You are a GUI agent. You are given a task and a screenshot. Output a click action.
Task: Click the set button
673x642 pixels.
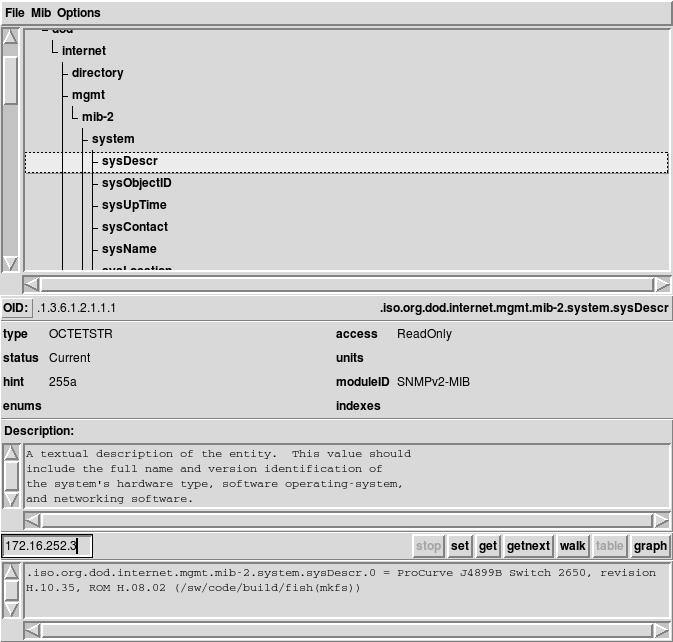tap(459, 546)
